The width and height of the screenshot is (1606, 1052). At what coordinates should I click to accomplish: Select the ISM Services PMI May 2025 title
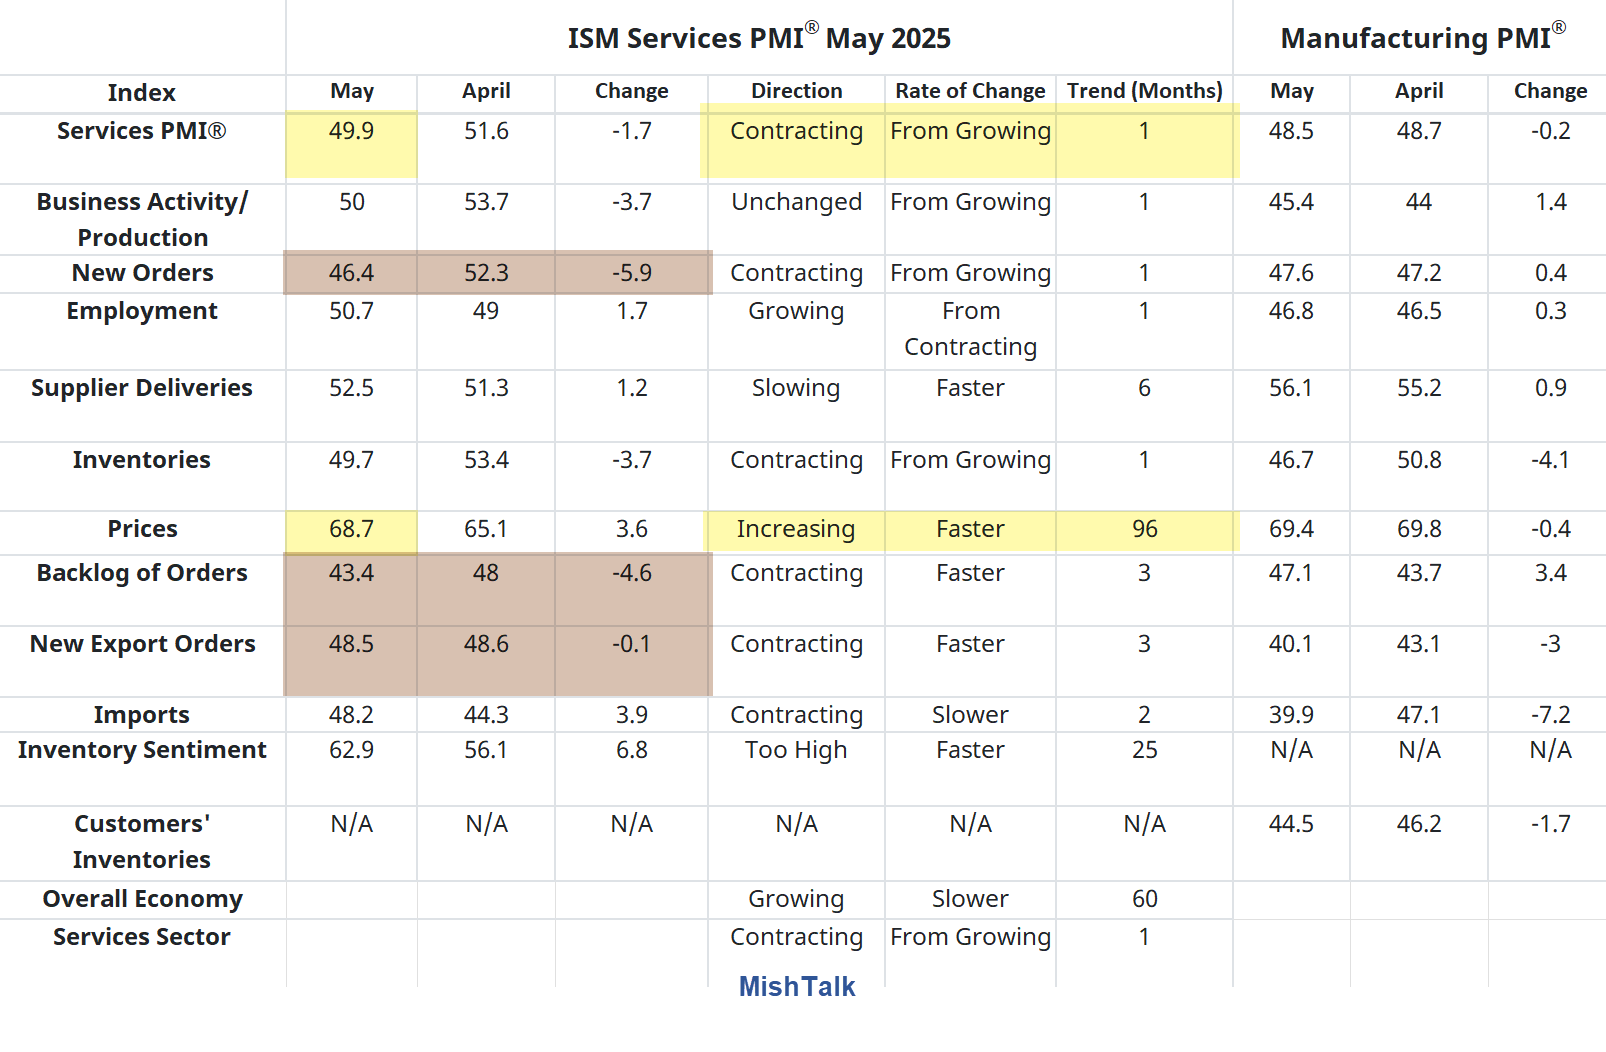point(760,38)
